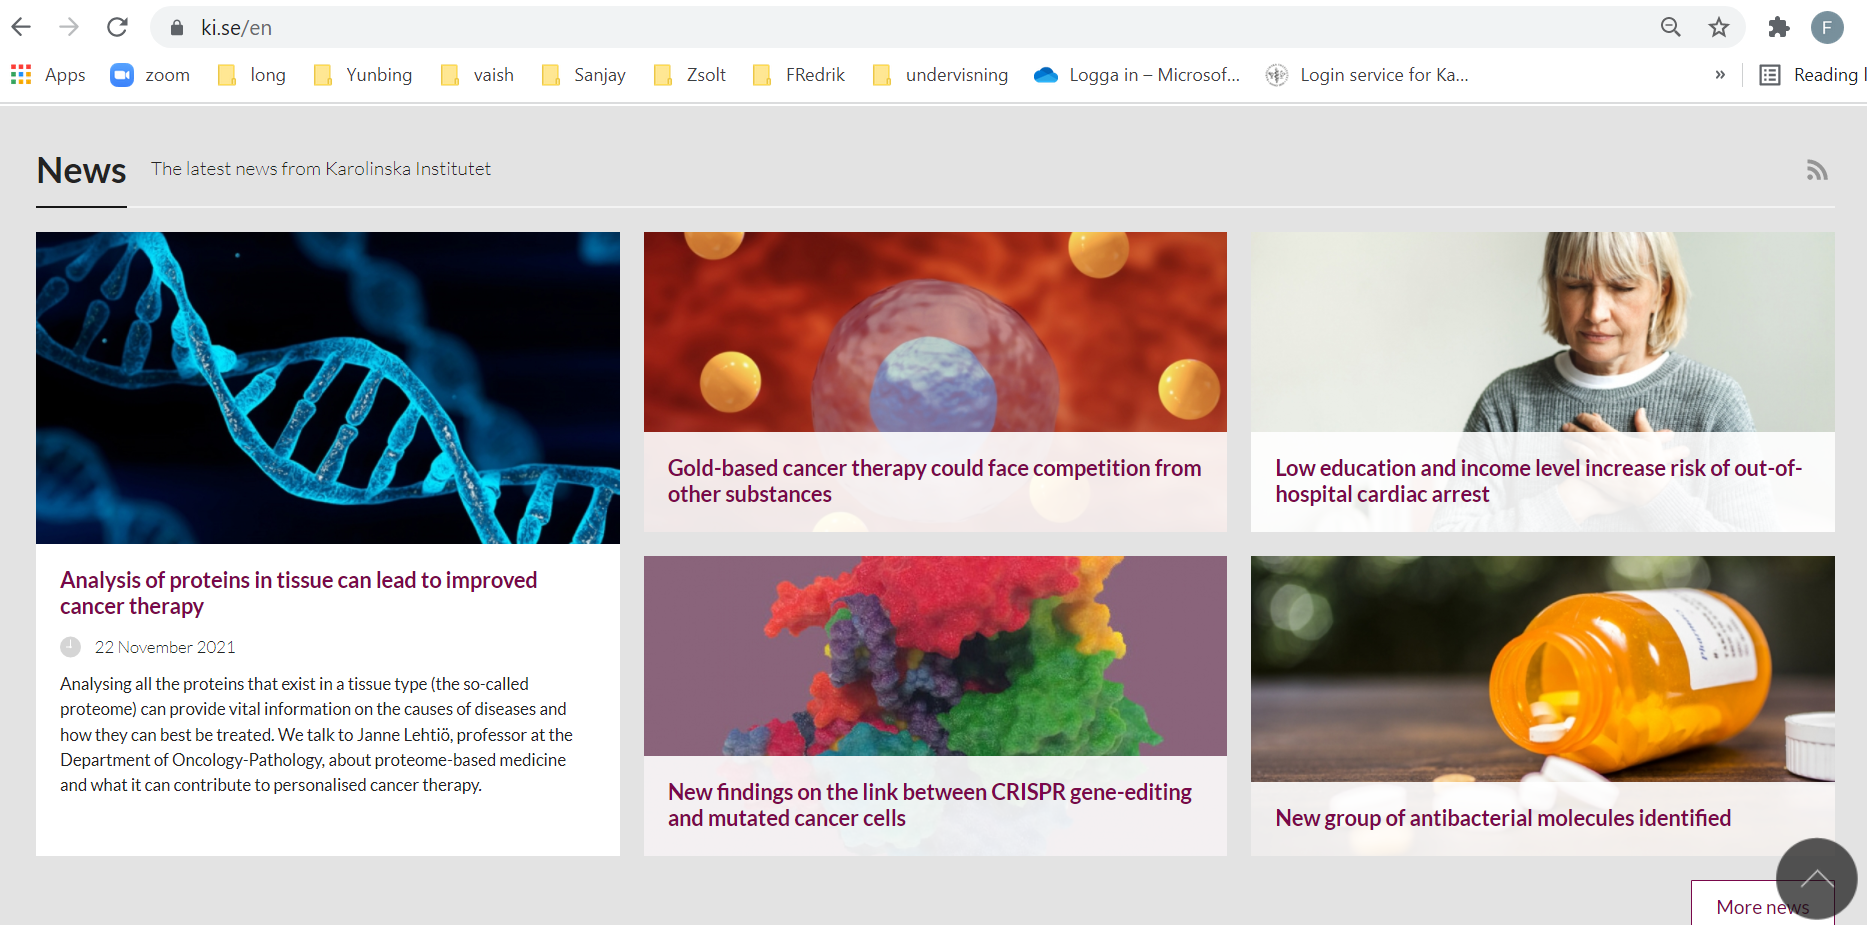This screenshot has height=925, width=1867.
Task: Open the Yunbing bookmark folder
Action: [363, 75]
